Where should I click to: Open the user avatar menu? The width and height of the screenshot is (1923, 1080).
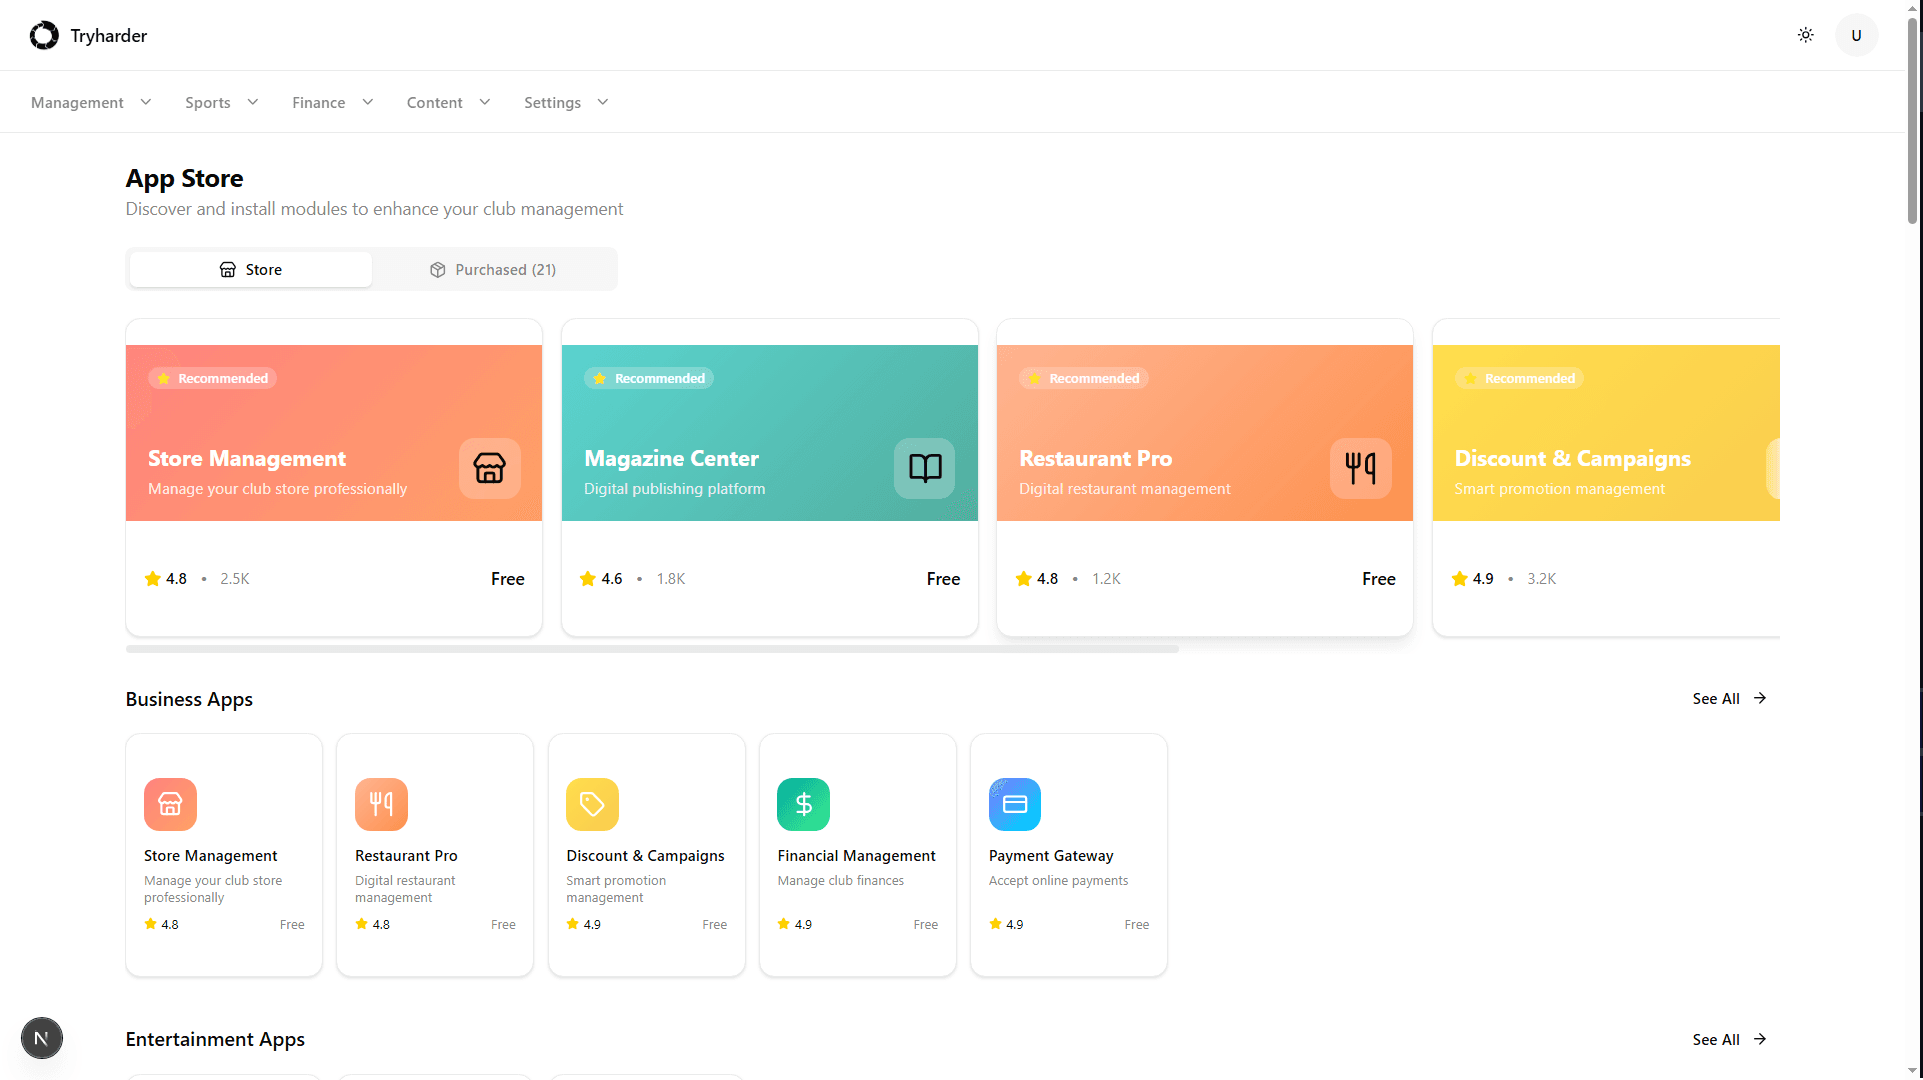point(1856,35)
